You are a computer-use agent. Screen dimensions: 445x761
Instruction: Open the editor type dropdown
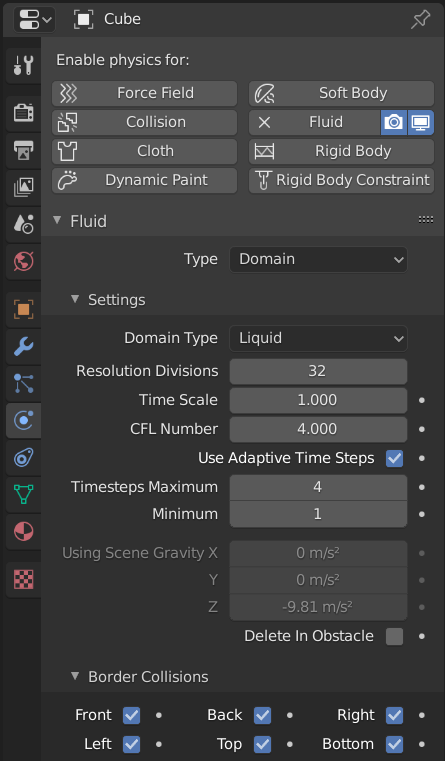tap(34, 19)
